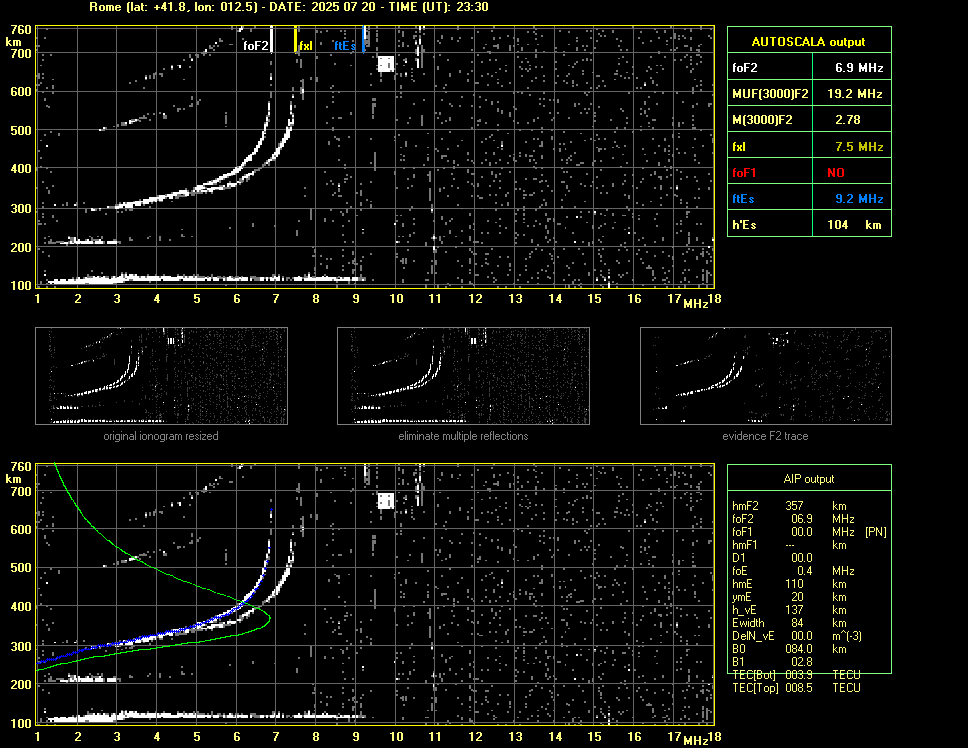
Task: Click the white foF2 marker label on top ionogram
Action: (x=256, y=46)
